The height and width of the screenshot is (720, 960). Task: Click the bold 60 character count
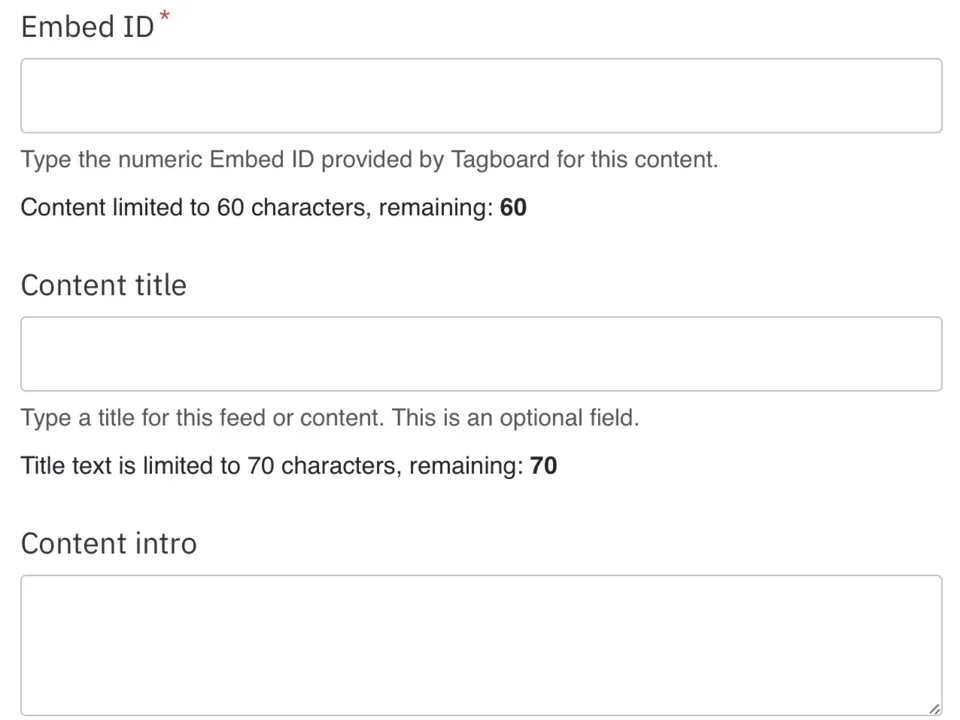513,207
